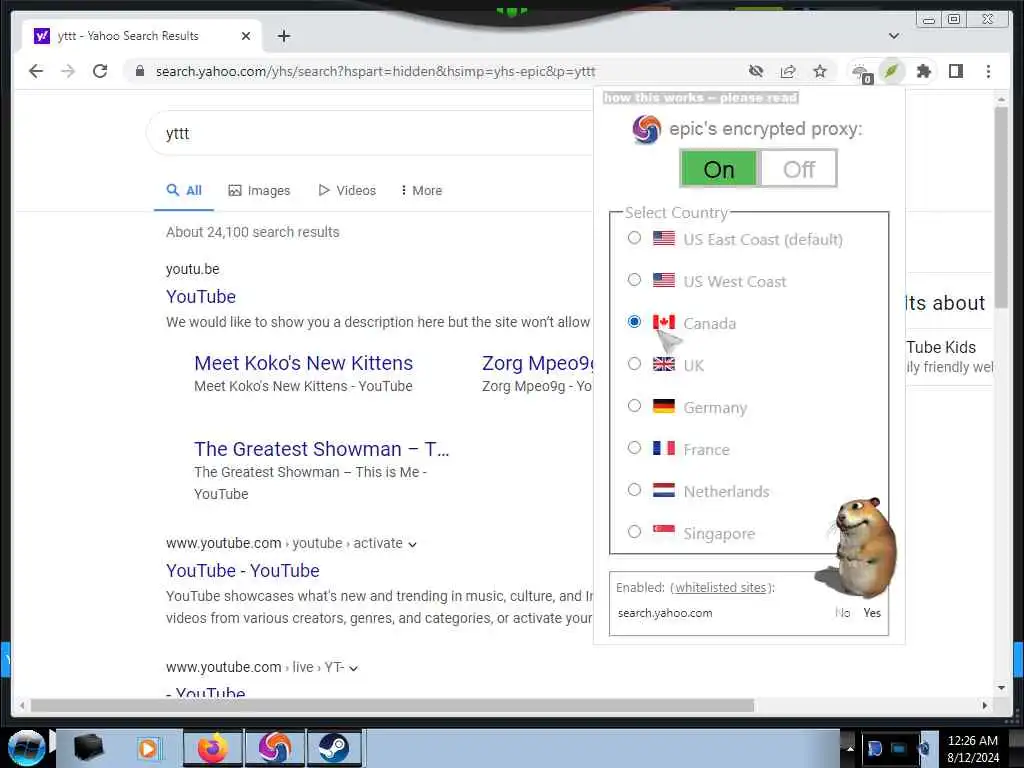The height and width of the screenshot is (768, 1024).
Task: Open the Windows Start orb
Action: click(27, 748)
